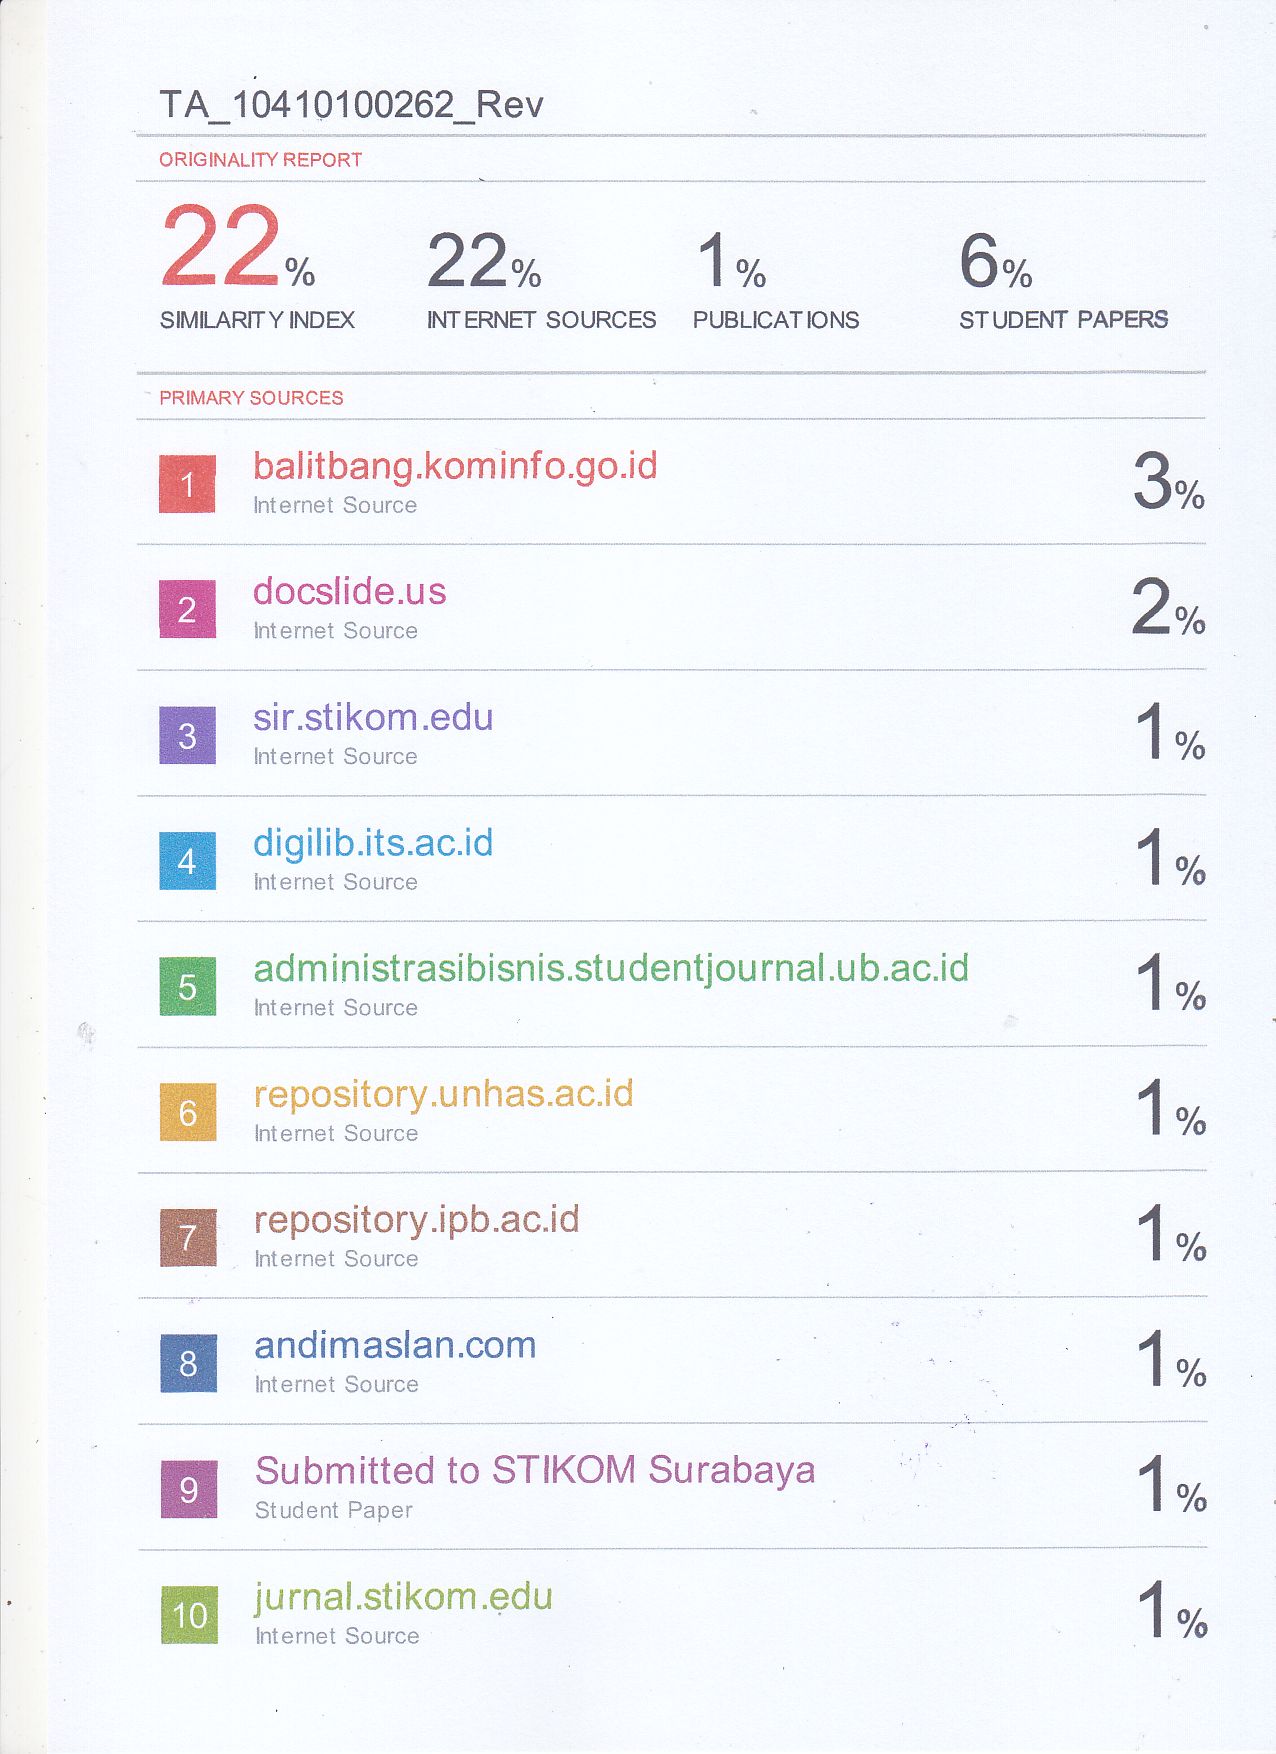The width and height of the screenshot is (1276, 1754).
Task: Open administrasibisnis.studentjournal.ub.ac.id link
Action: 611,969
